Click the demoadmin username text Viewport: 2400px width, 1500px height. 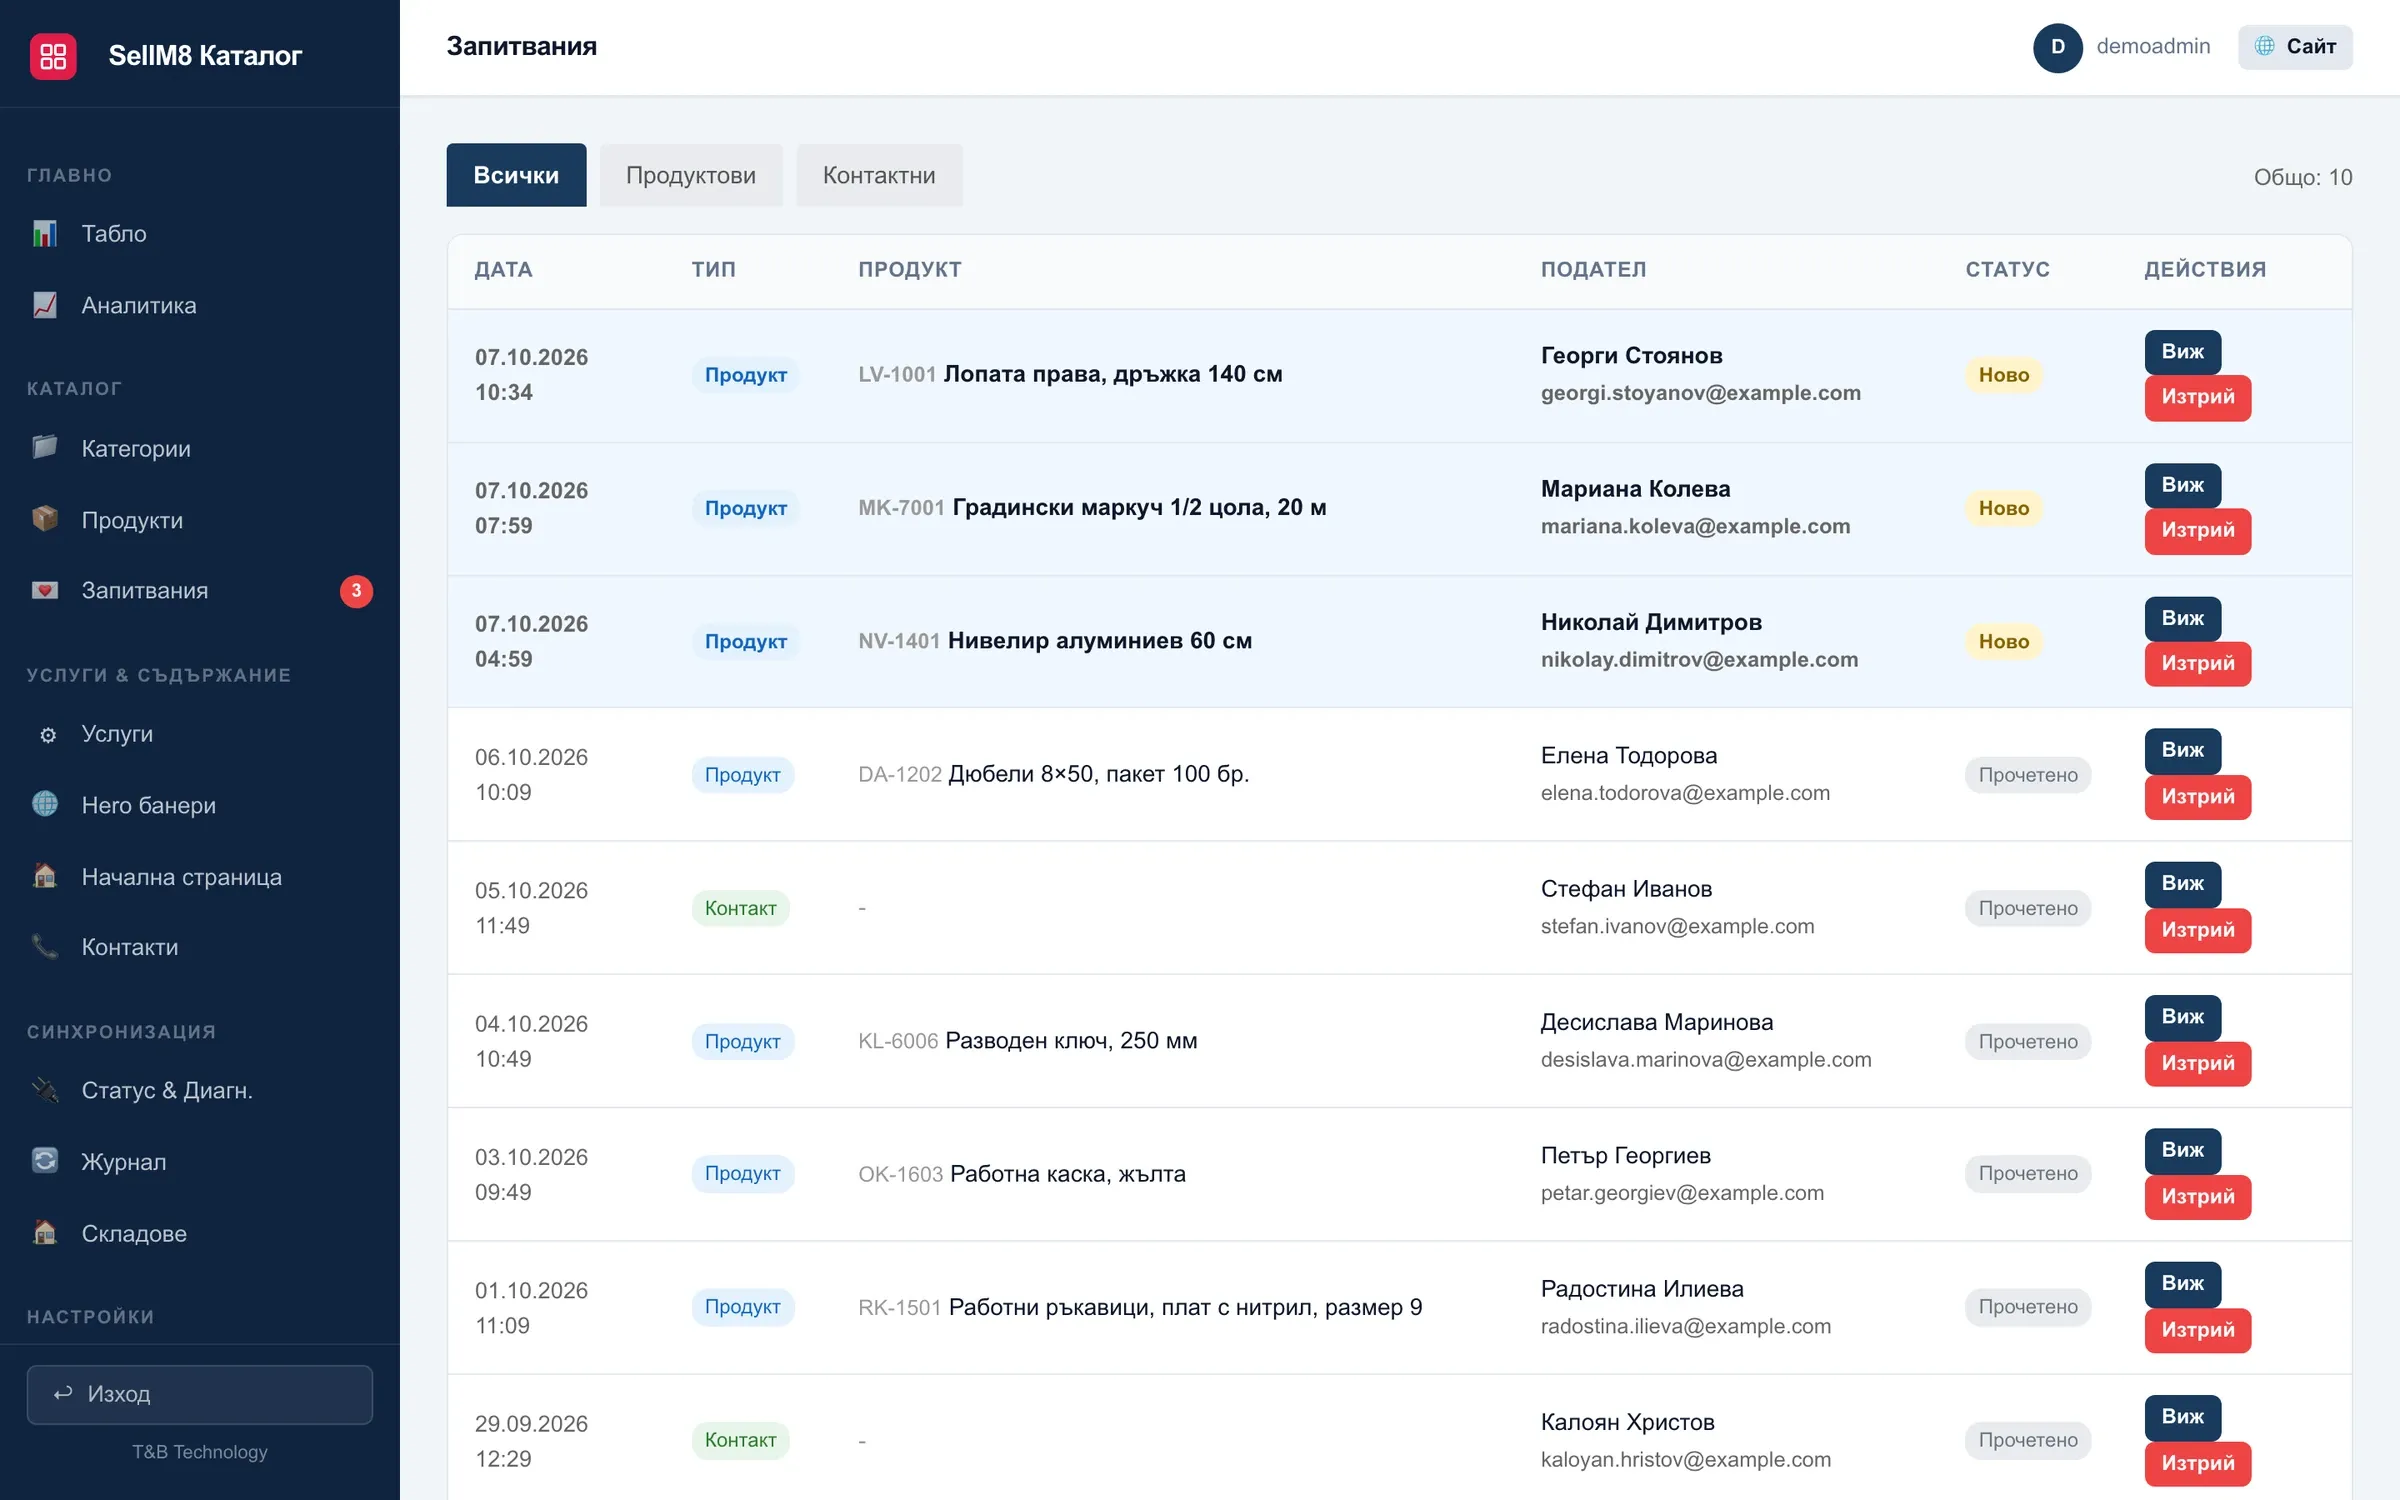2153,46
